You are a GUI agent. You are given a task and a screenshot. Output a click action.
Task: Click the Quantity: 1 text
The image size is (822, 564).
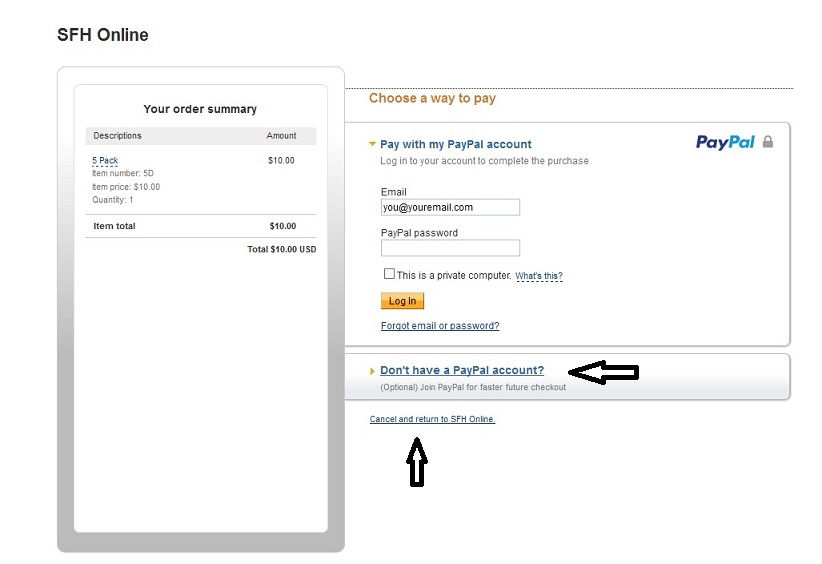[x=113, y=200]
